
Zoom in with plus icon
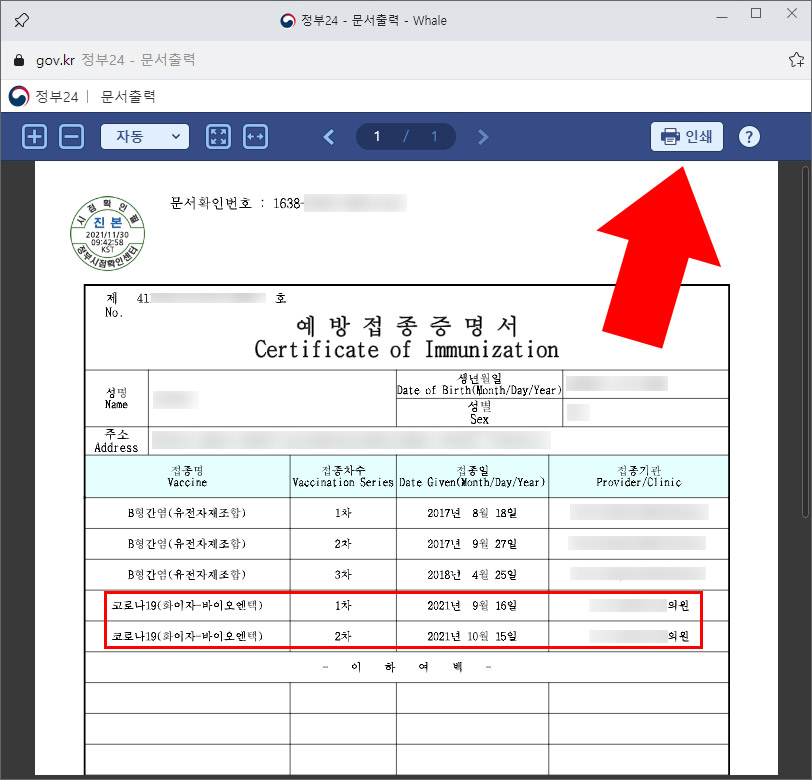[34, 137]
